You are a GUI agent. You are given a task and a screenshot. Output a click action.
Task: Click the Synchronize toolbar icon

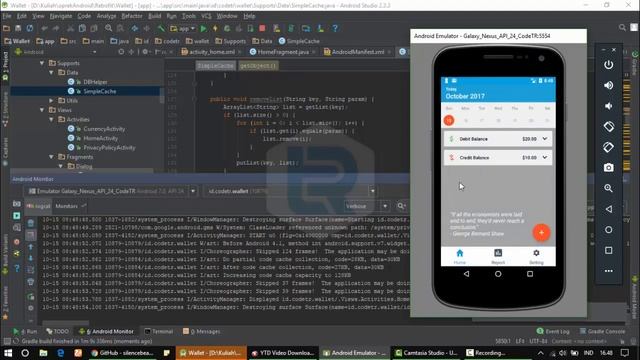pos(30,29)
